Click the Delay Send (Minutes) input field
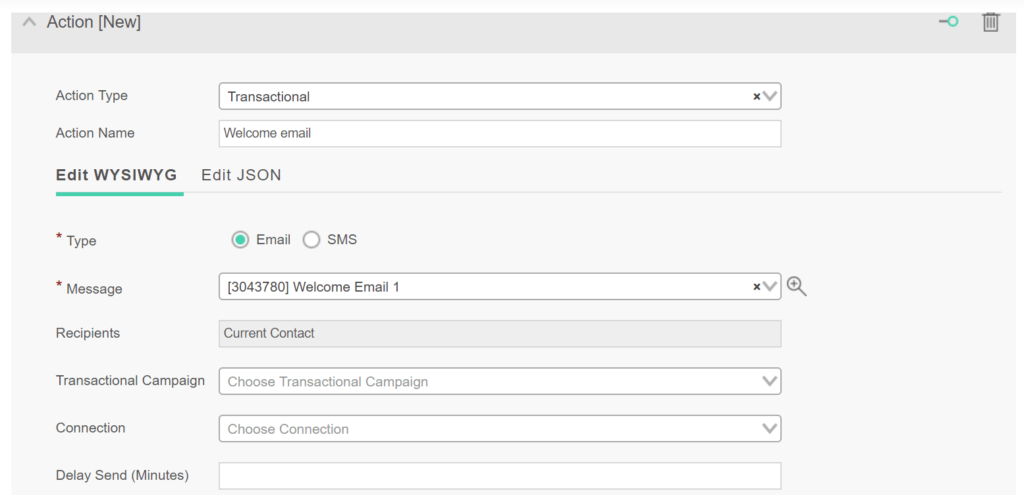 (x=500, y=476)
